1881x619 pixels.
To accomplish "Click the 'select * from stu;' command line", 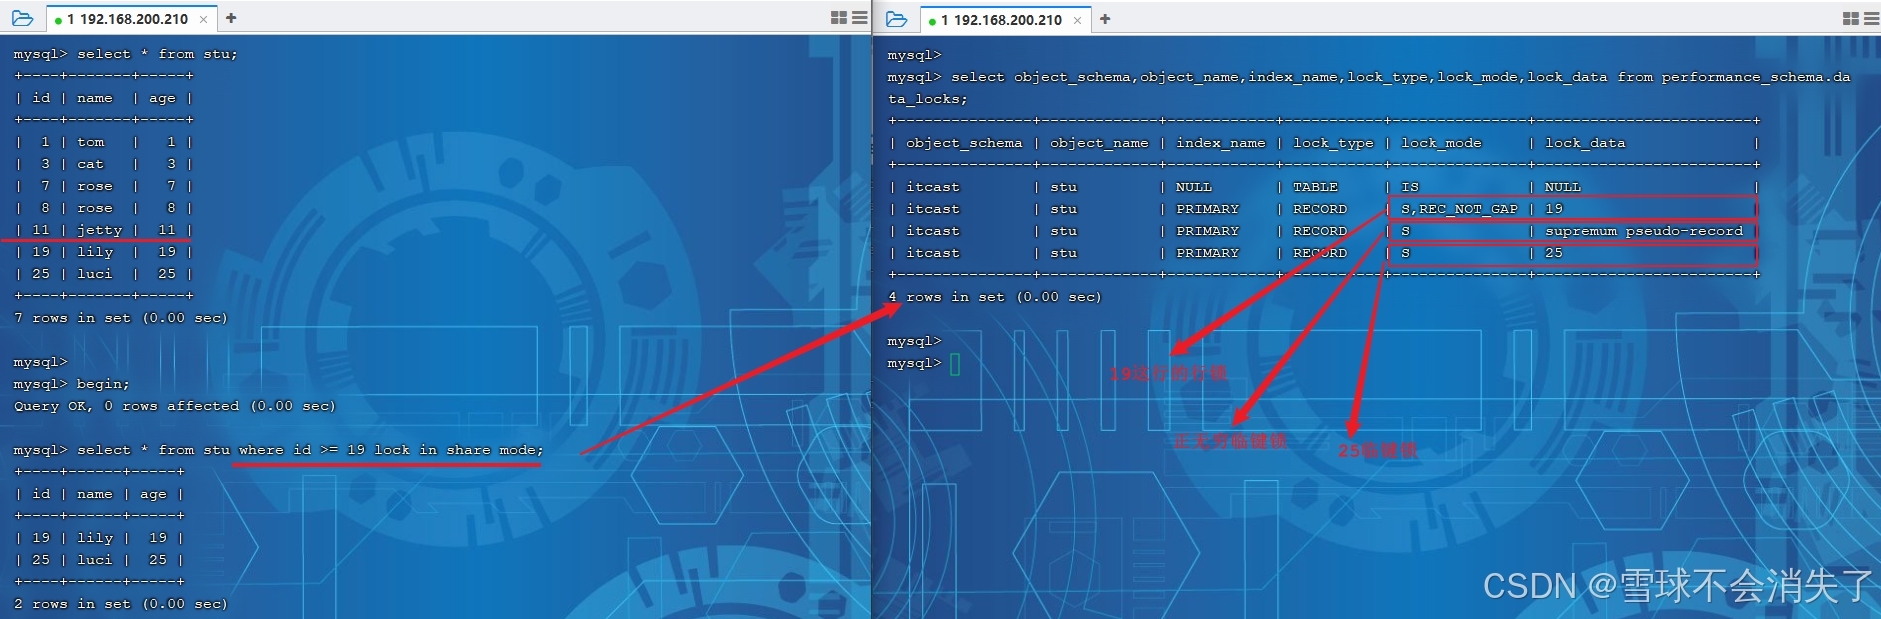I will tap(125, 54).
